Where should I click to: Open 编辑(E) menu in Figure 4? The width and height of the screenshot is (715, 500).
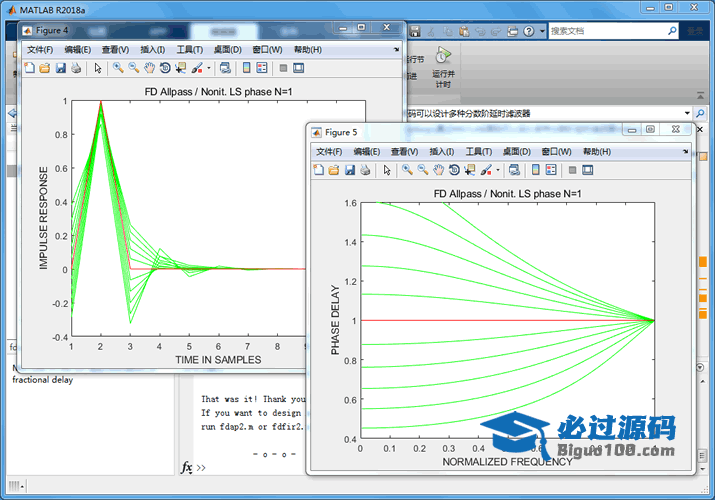78,50
